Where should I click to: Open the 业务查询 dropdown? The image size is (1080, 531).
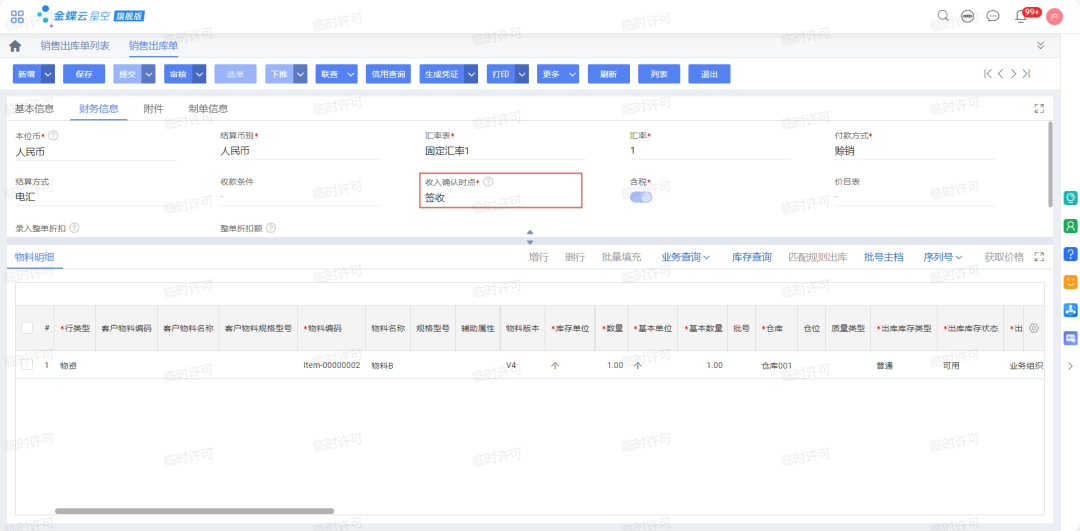click(x=686, y=257)
